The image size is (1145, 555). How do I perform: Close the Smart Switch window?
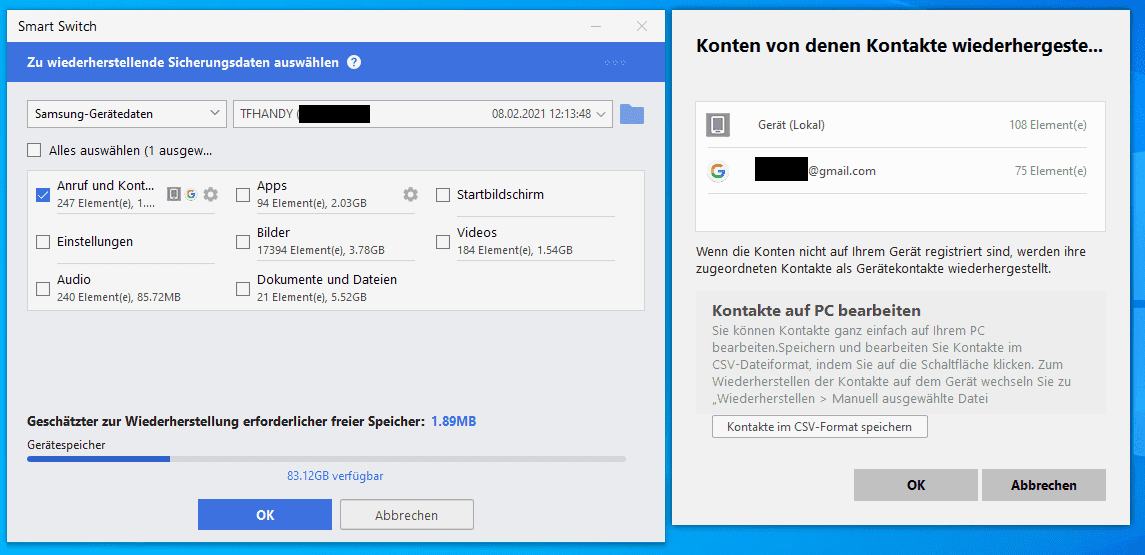coord(642,26)
